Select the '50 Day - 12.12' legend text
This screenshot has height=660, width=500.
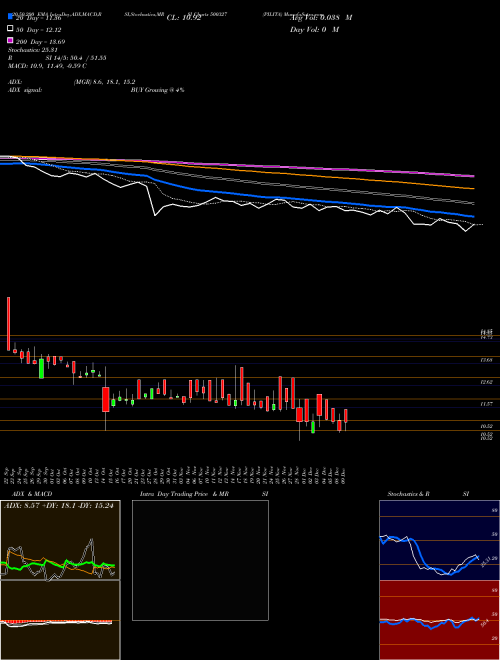[x=38, y=30]
